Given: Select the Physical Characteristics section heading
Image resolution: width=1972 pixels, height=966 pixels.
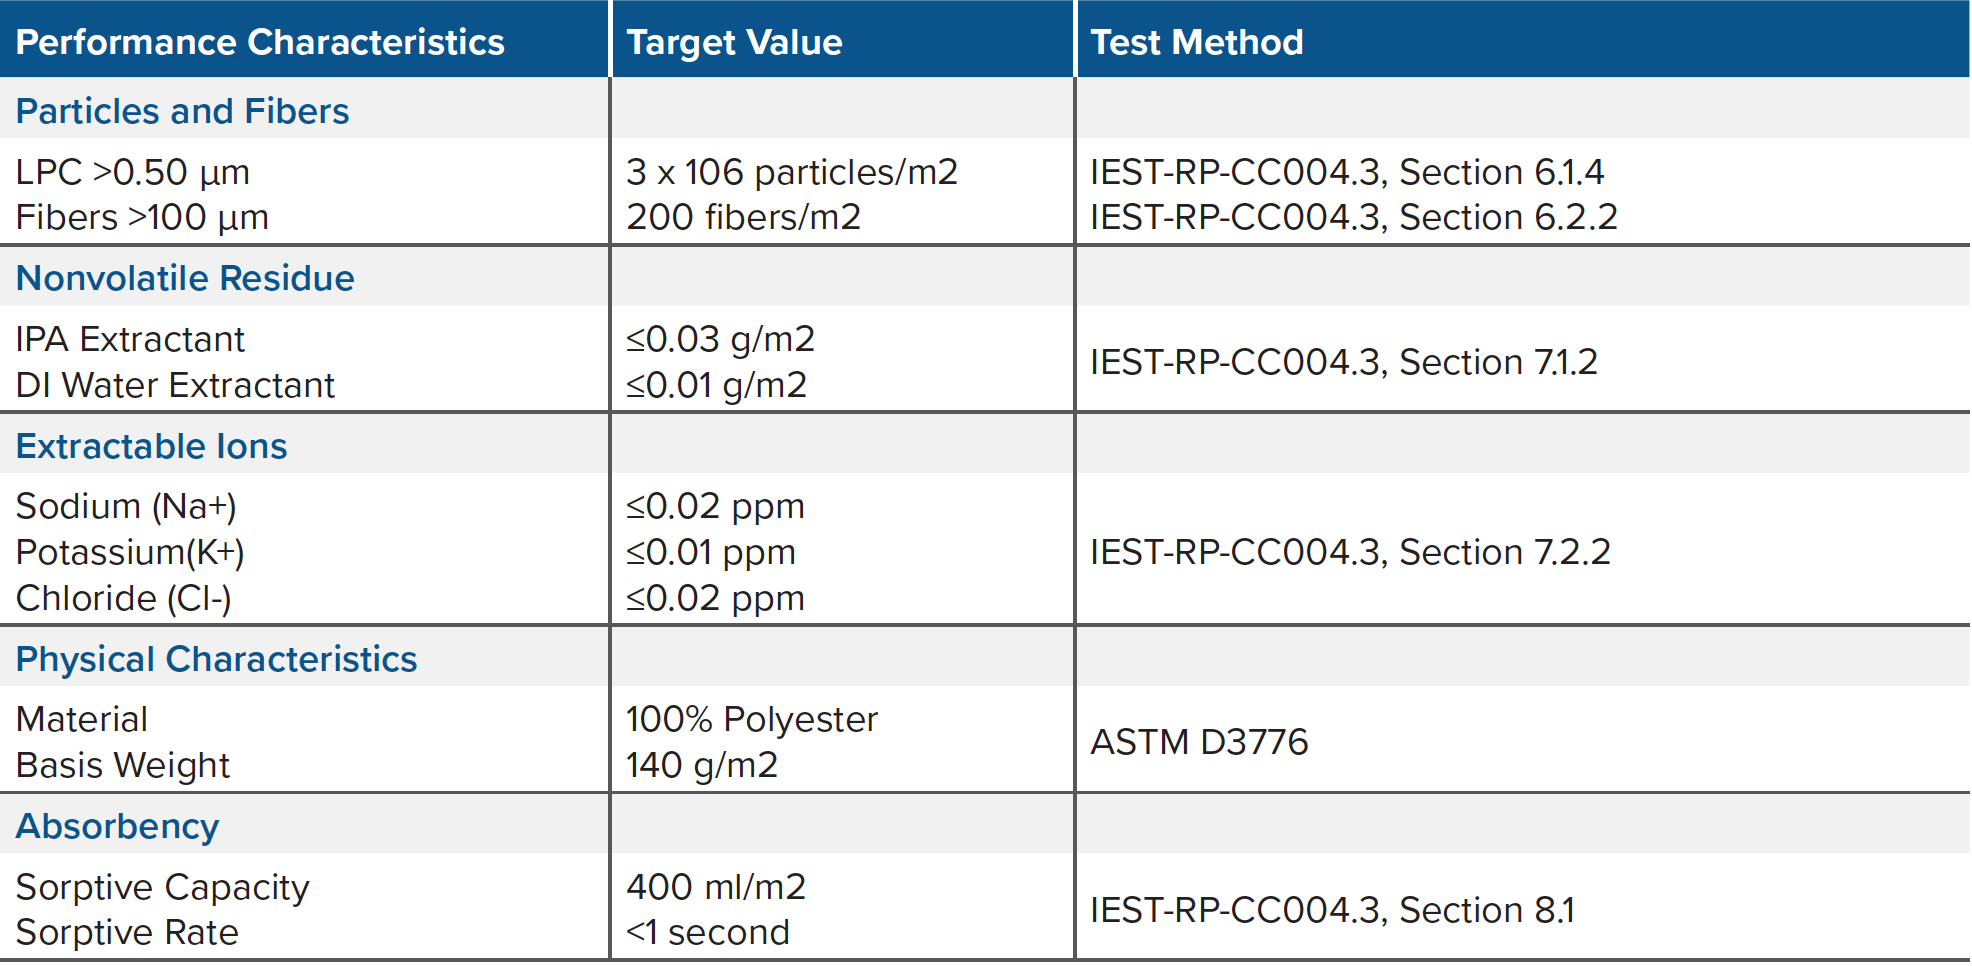Looking at the screenshot, I should (216, 659).
